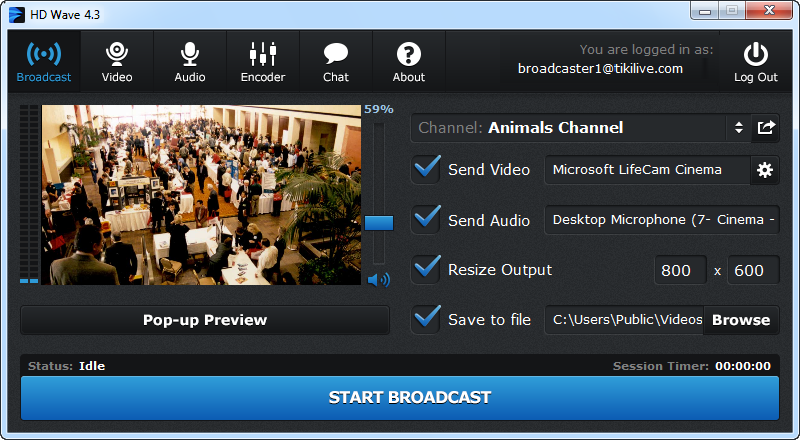Click the video preview thumbnail
This screenshot has width=800, height=440.
click(x=201, y=195)
